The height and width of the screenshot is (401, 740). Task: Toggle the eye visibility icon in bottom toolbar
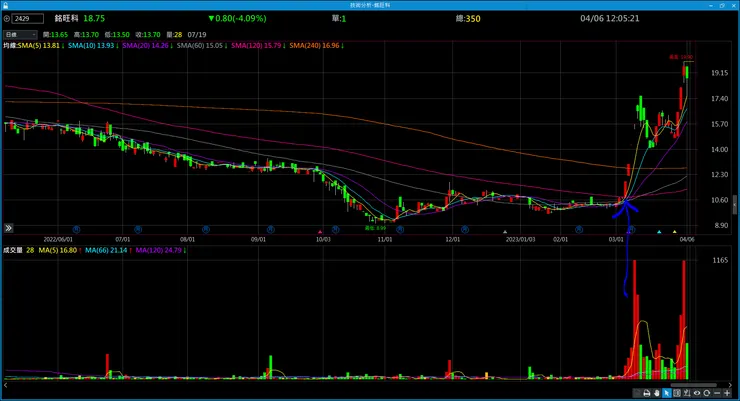point(697,393)
